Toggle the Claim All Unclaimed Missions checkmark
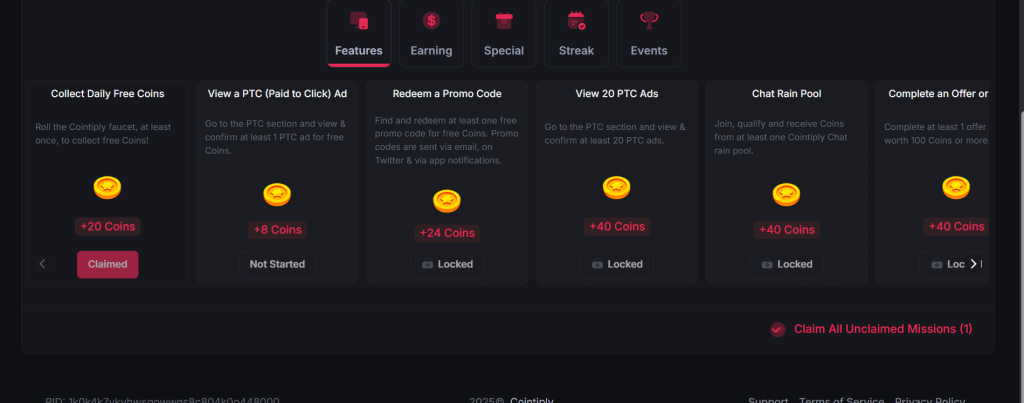 pyautogui.click(x=777, y=329)
